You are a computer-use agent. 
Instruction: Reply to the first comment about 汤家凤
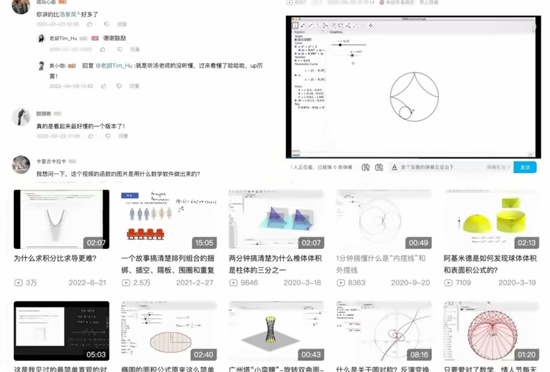click(122, 24)
